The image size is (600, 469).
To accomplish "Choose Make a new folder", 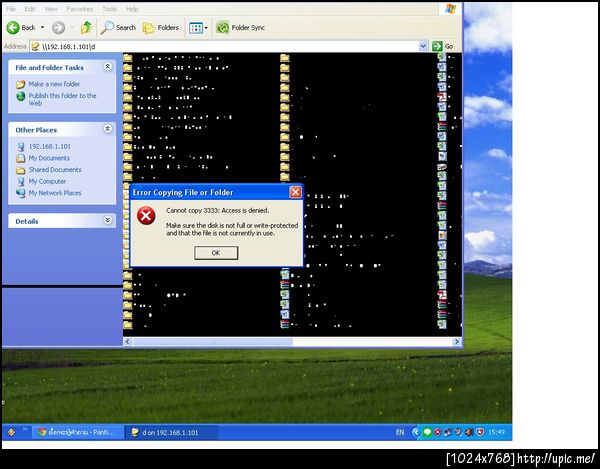I will 54,84.
